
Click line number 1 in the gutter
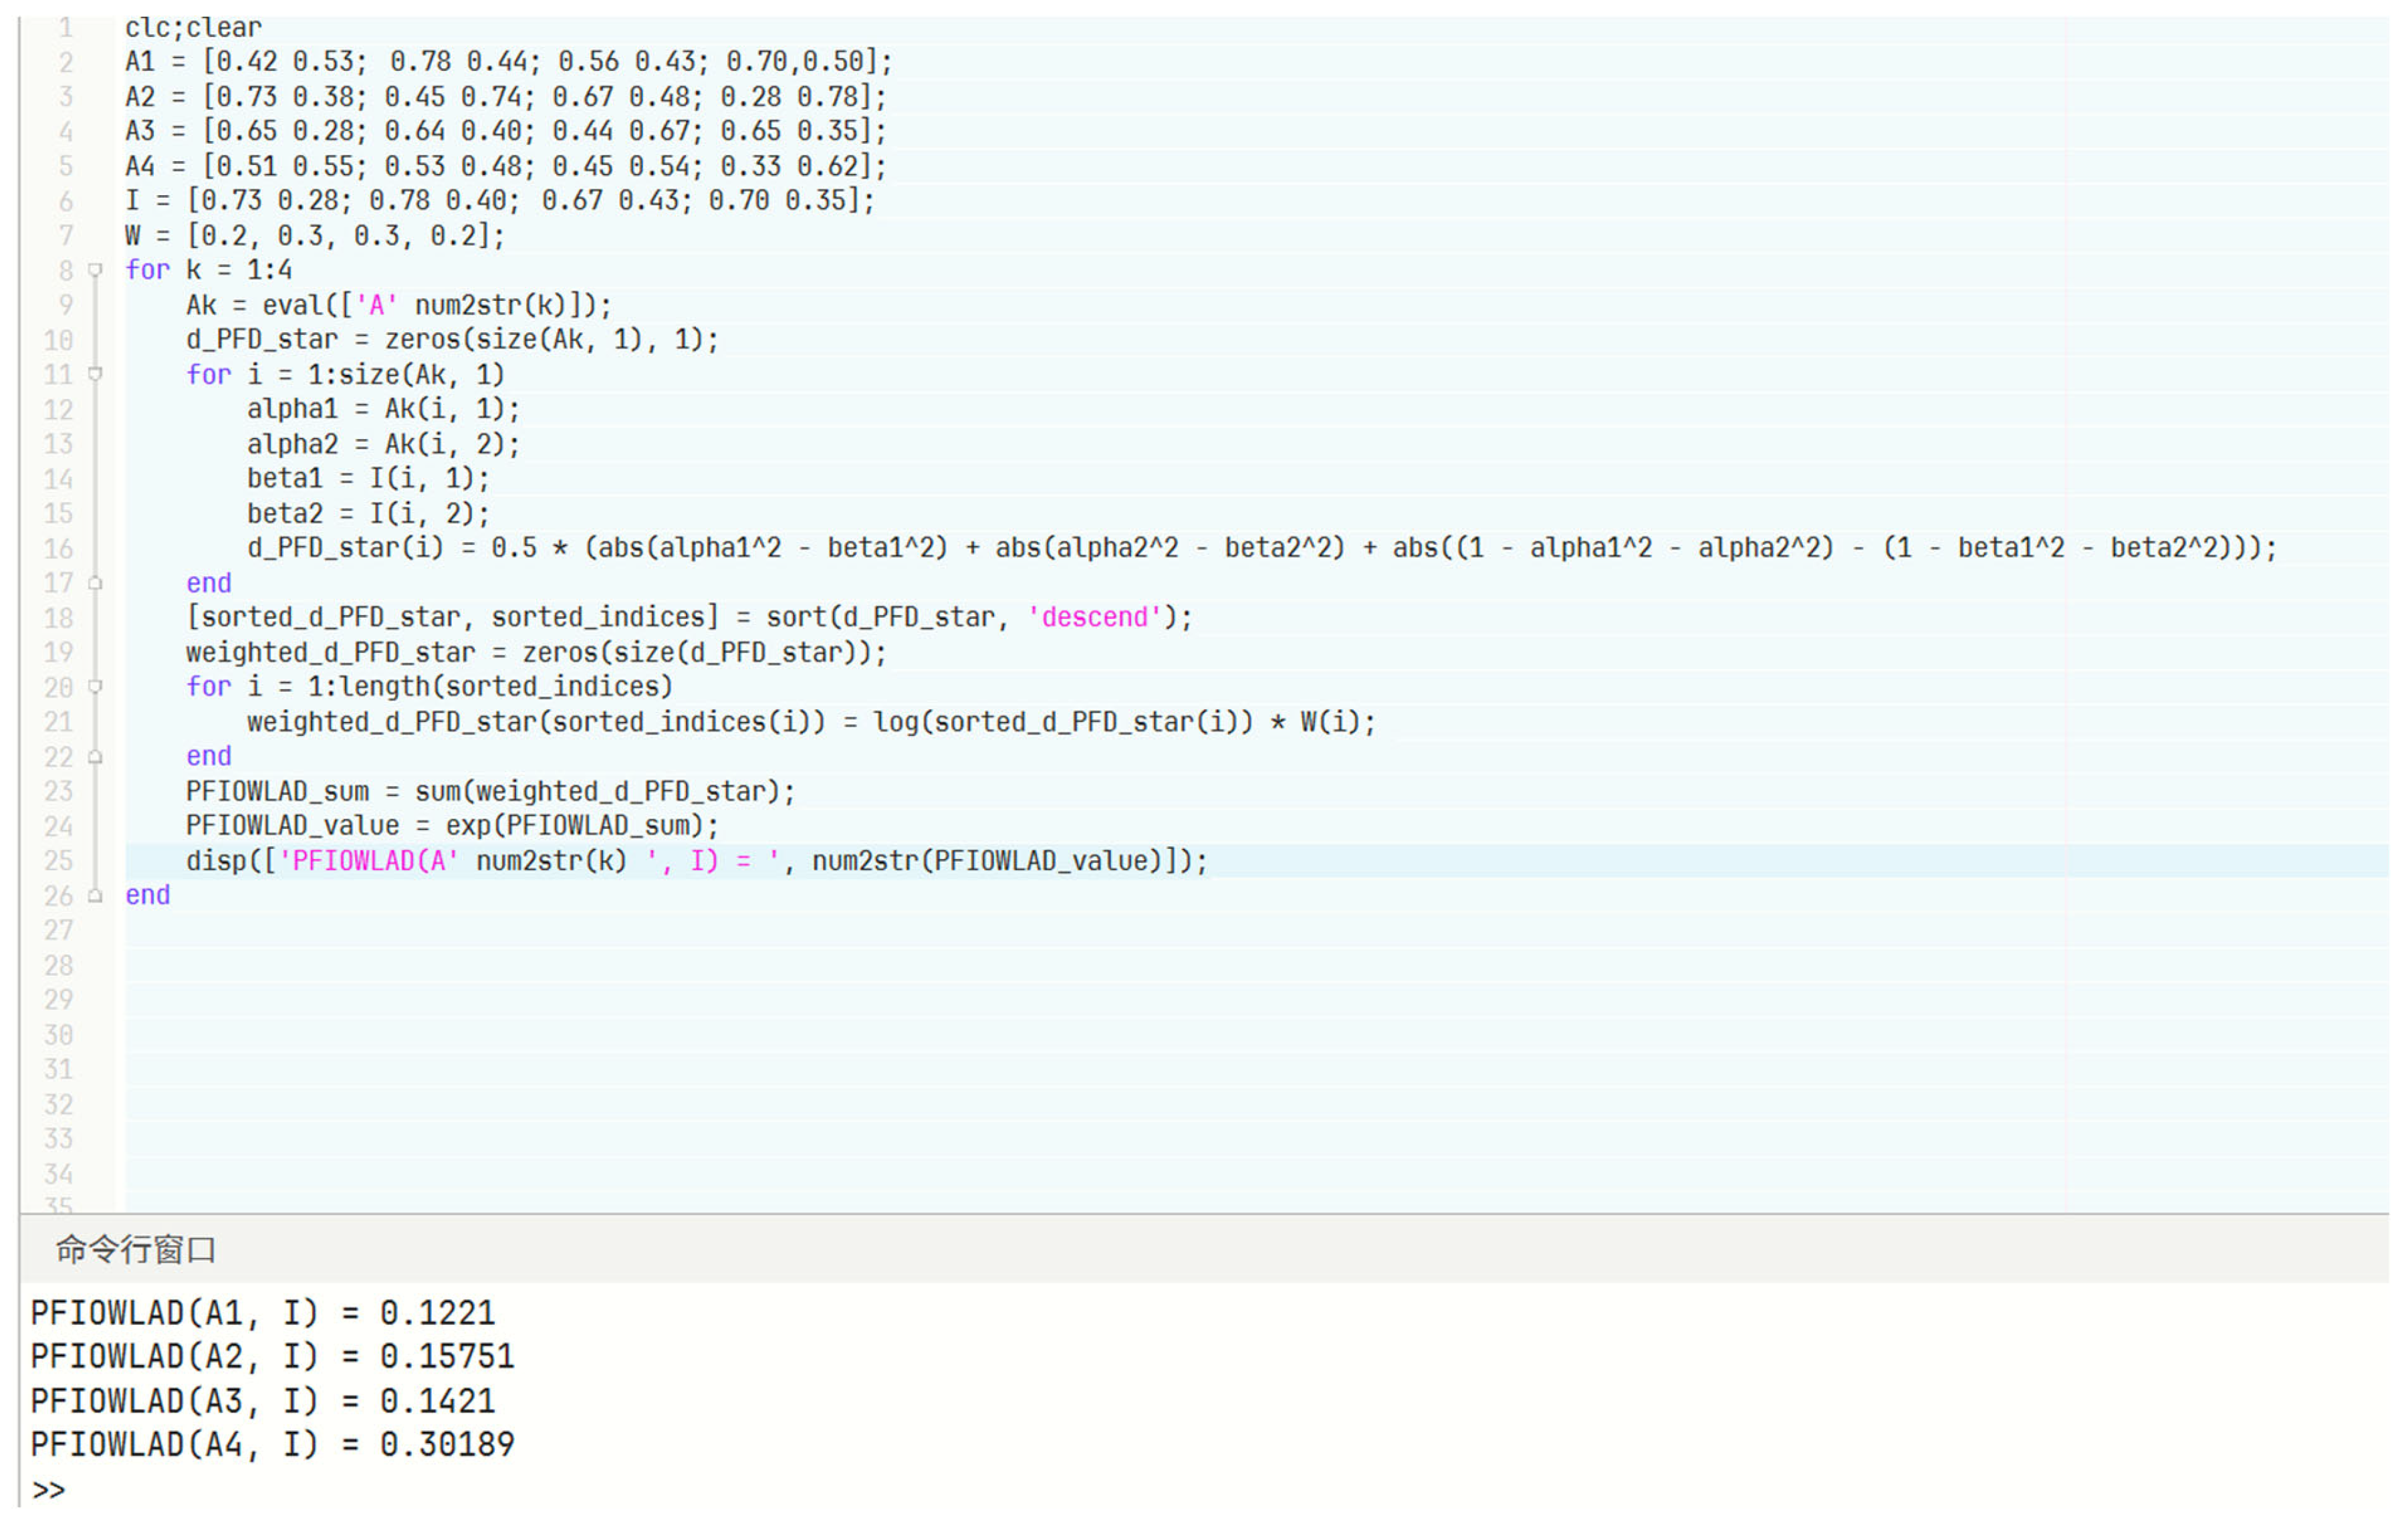65,27
